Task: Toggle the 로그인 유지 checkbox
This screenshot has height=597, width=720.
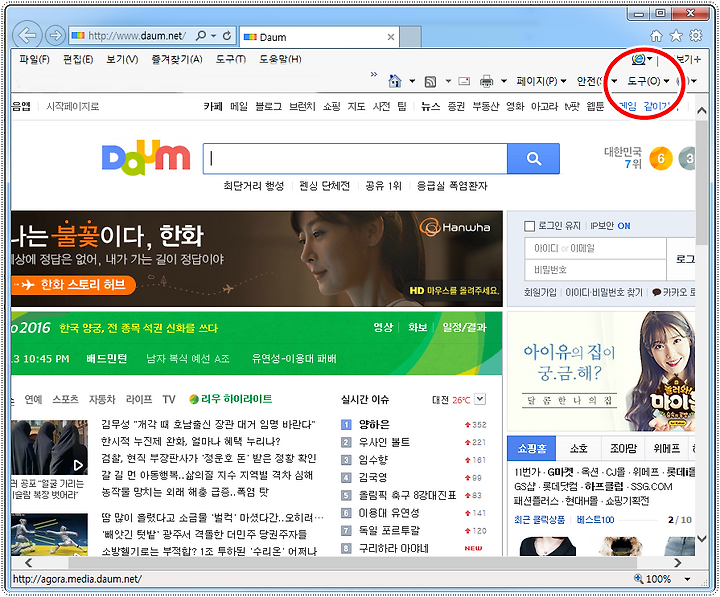Action: click(529, 226)
